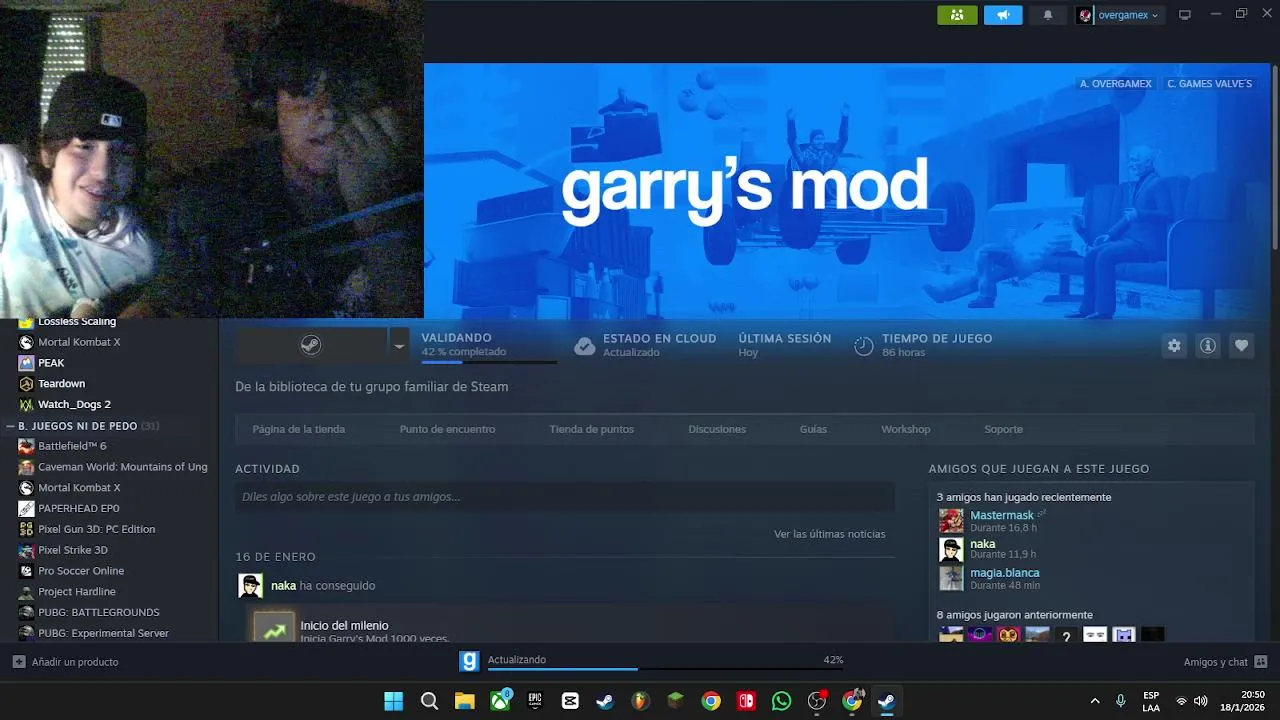Select PUBG: BATTLEGROUNDS in library list
Image resolution: width=1280 pixels, height=720 pixels.
pyautogui.click(x=98, y=612)
